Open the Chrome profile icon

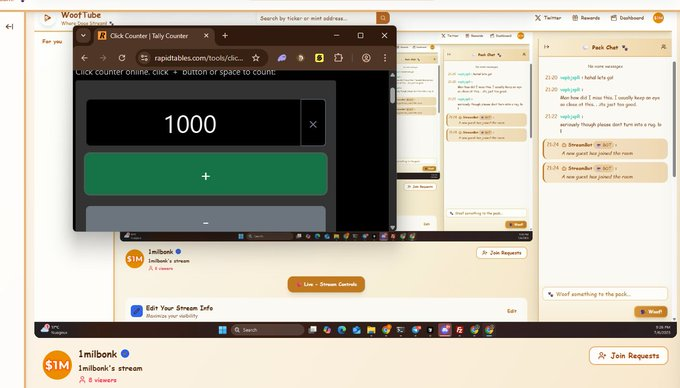coord(366,58)
